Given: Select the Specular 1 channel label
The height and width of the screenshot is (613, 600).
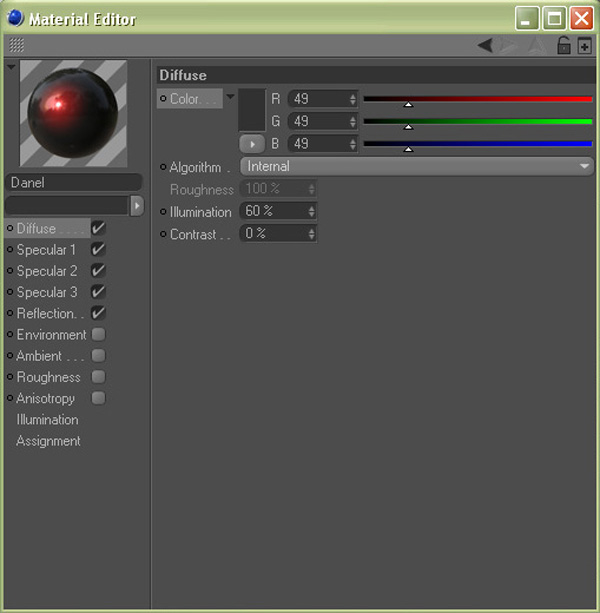Looking at the screenshot, I should [x=46, y=250].
